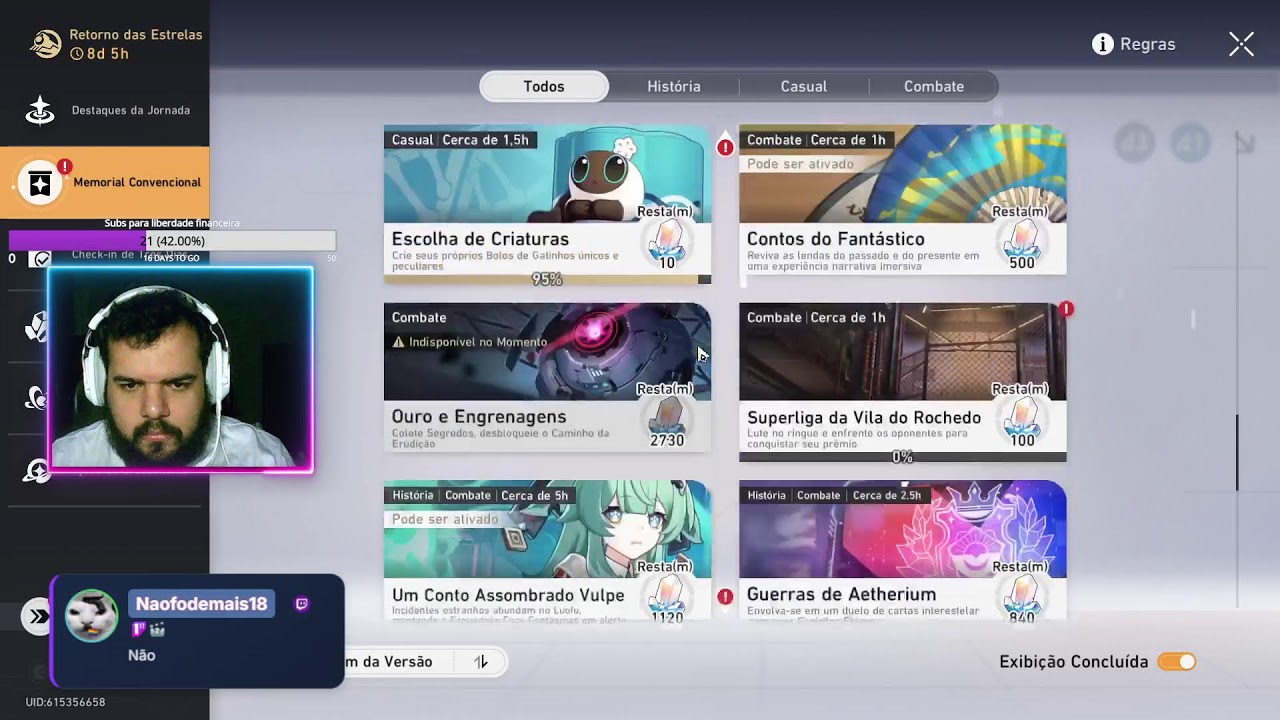Click the Indisponível no Momento warning icon

click(398, 342)
